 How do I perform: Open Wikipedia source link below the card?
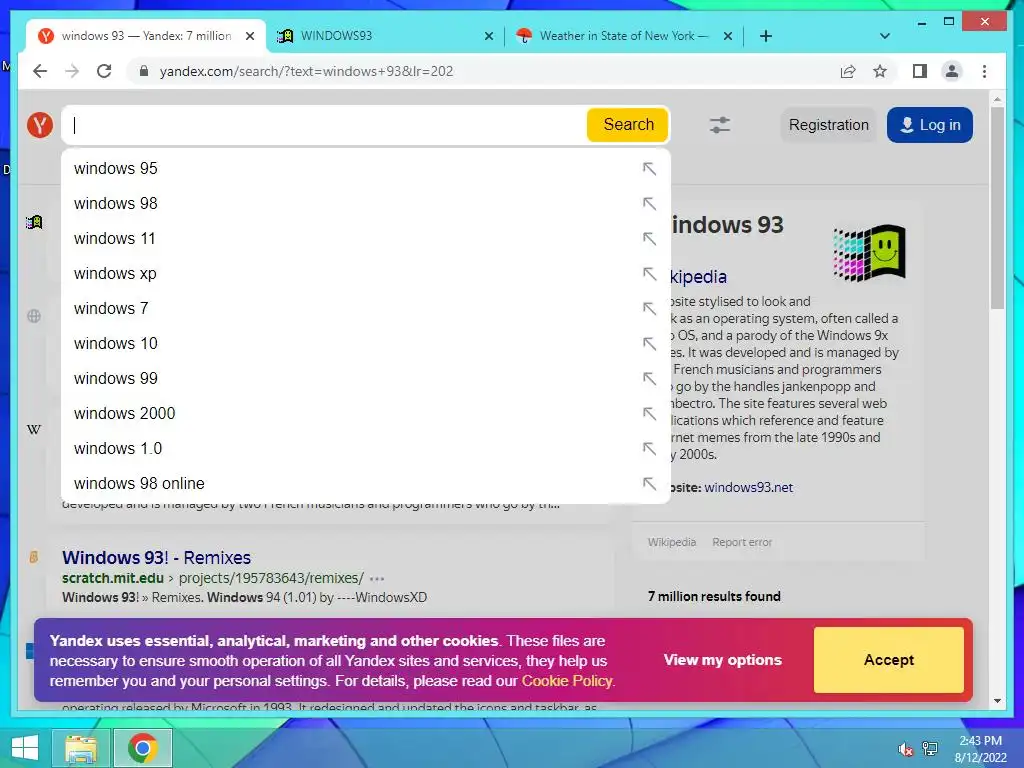[x=671, y=542]
